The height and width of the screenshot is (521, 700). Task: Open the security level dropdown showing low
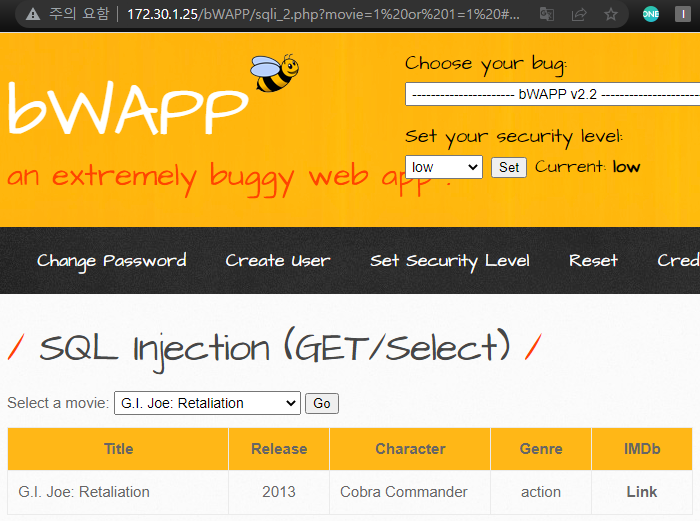[x=444, y=167]
